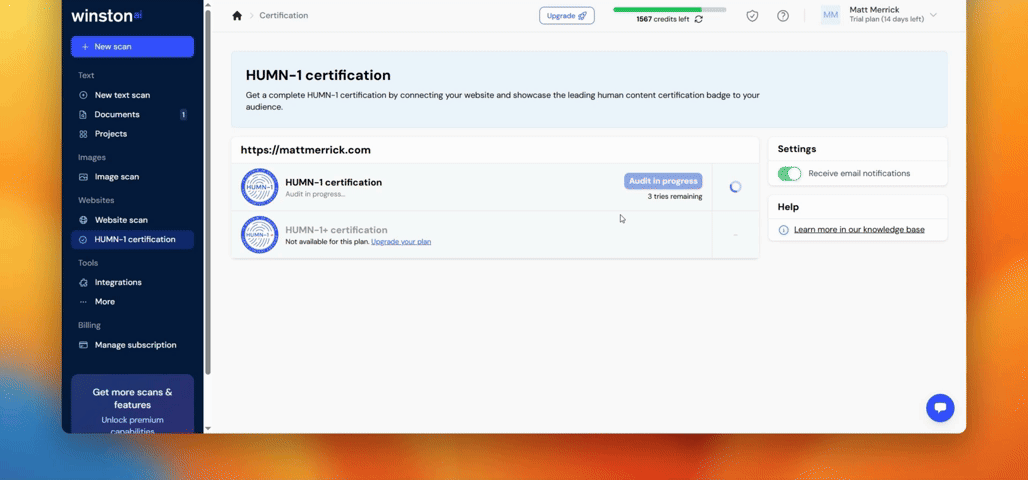Image resolution: width=1028 pixels, height=480 pixels.
Task: Go to home via breadcrumb house icon
Action: [x=237, y=16]
